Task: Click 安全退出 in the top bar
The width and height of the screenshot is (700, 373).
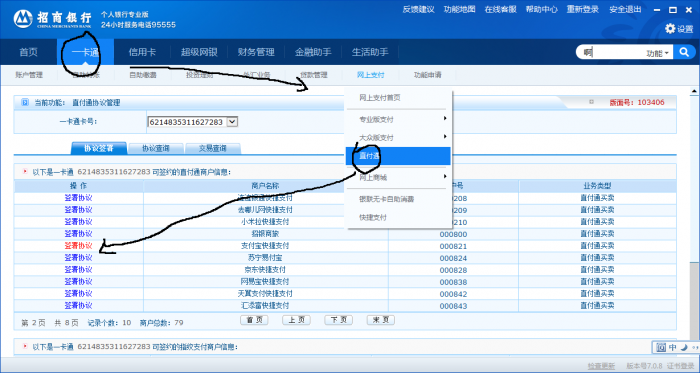Action: [x=625, y=9]
